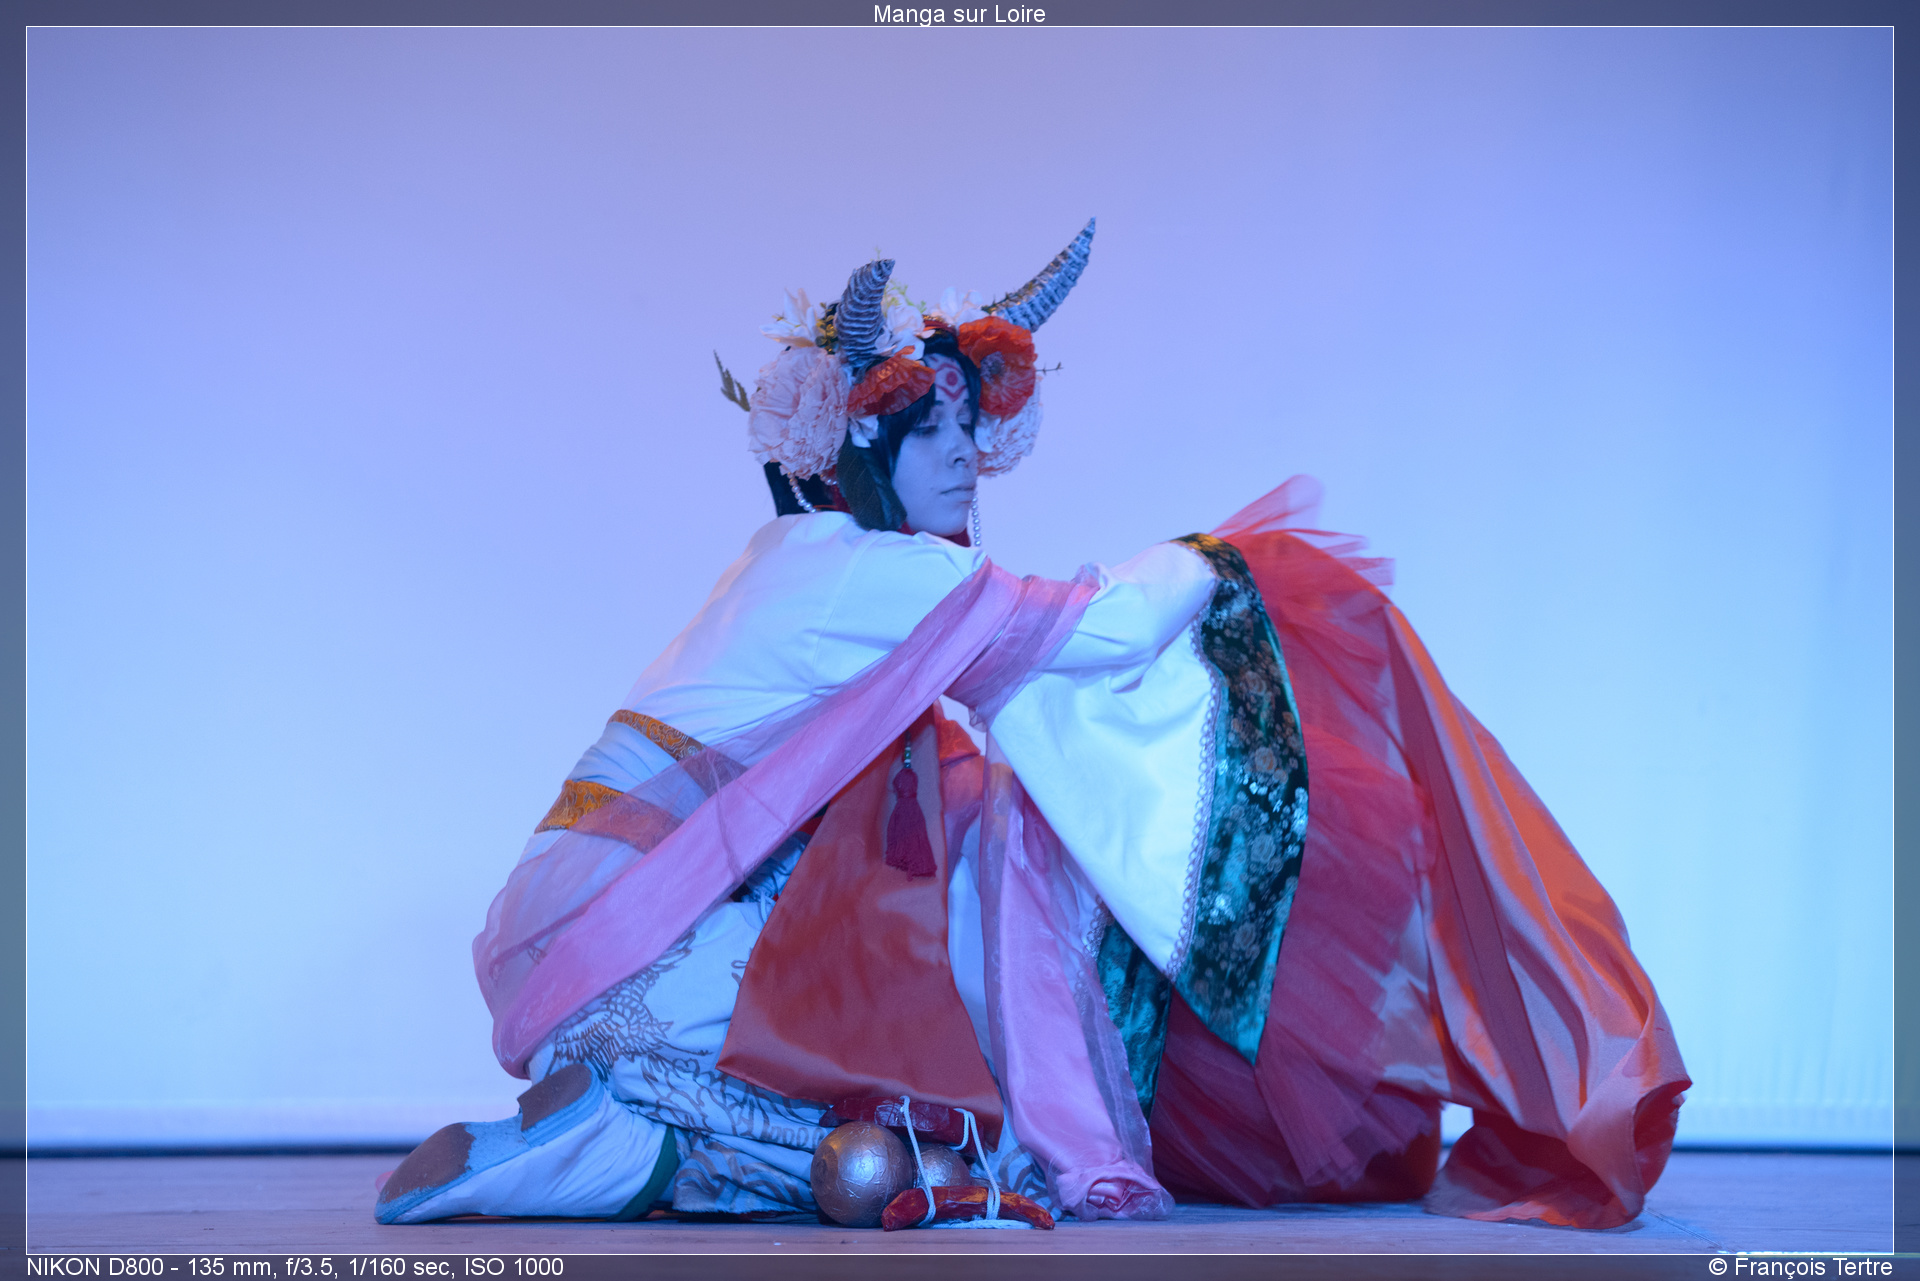The width and height of the screenshot is (1920, 1281).
Task: Click the cosplayer photo
Action: (960, 640)
